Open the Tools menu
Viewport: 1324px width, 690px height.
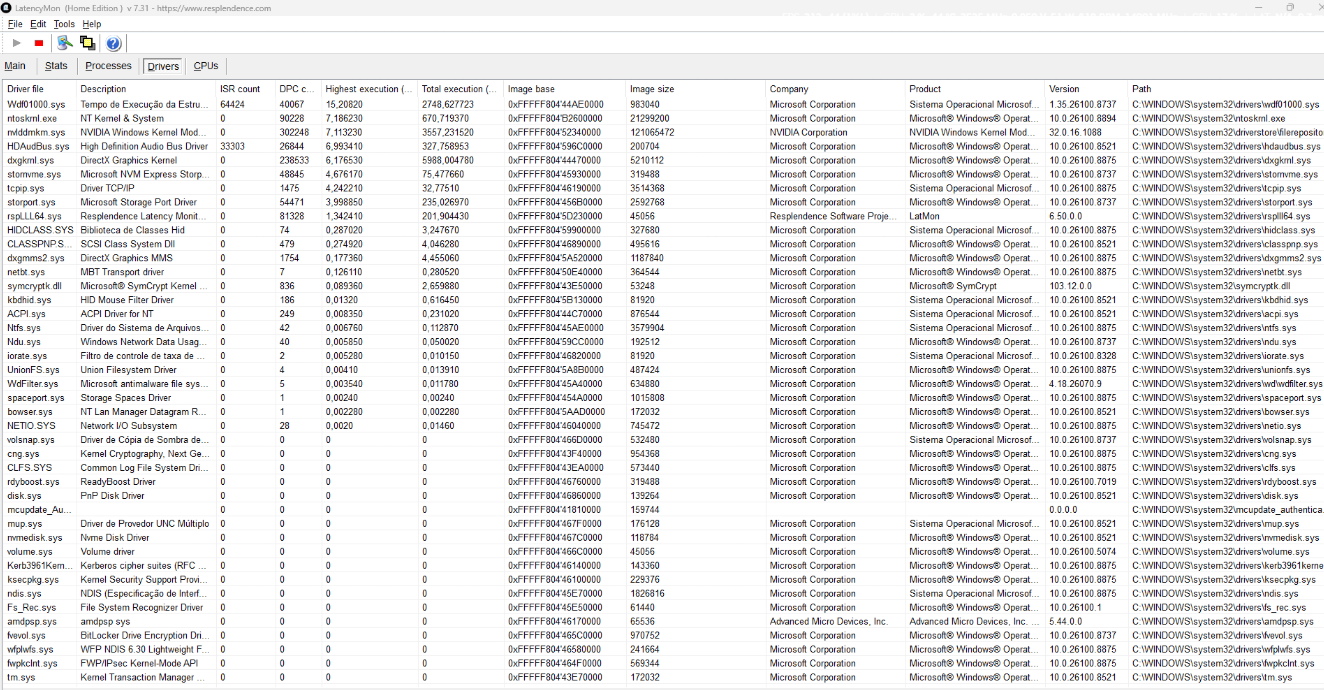pos(64,24)
